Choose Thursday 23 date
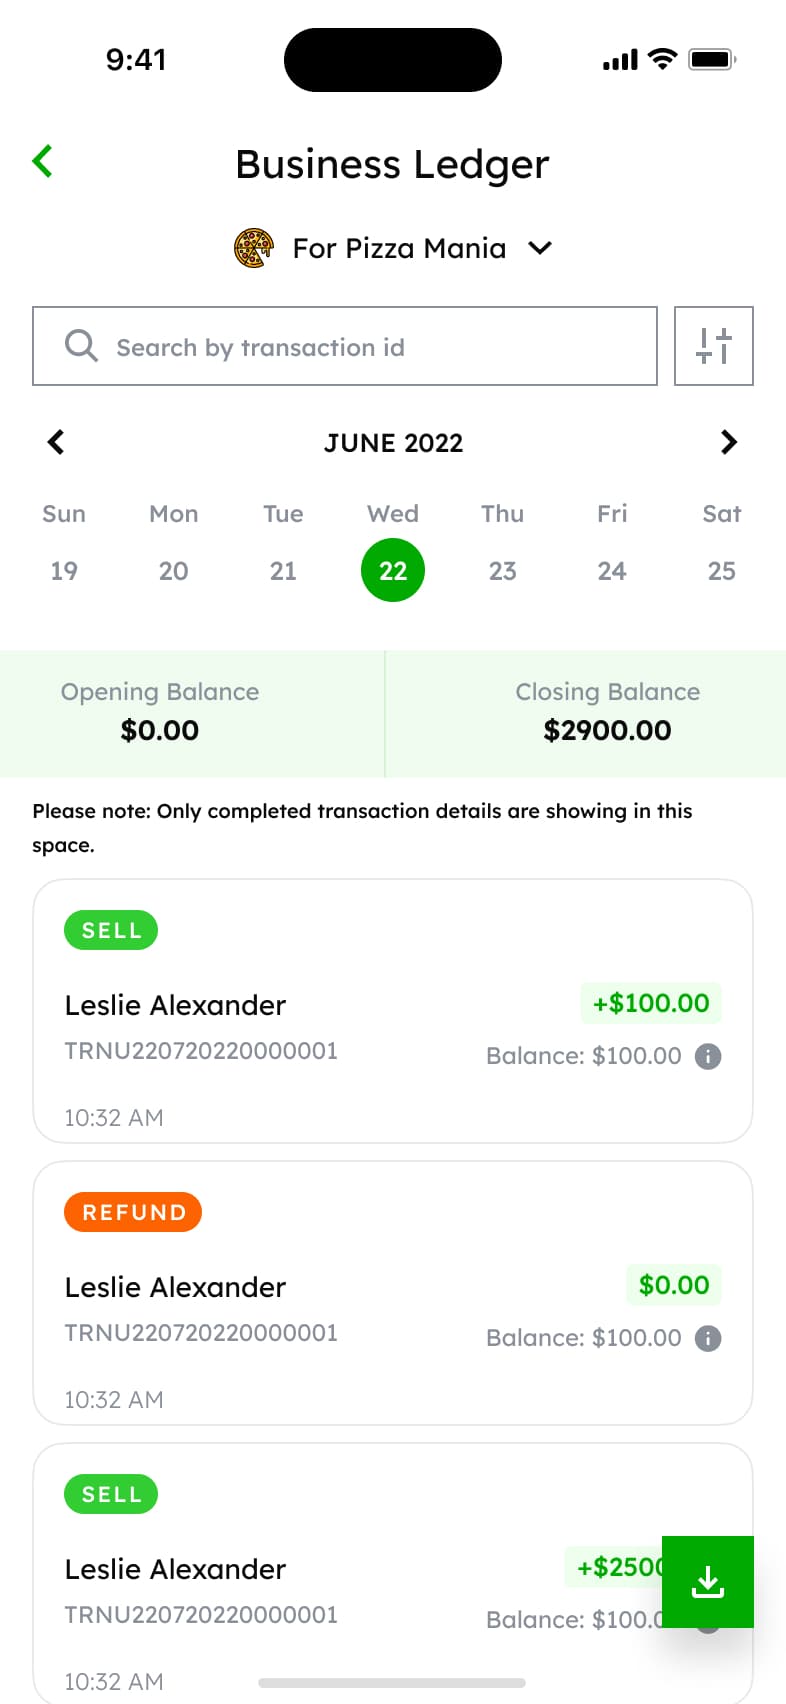The width and height of the screenshot is (786, 1704). point(502,571)
